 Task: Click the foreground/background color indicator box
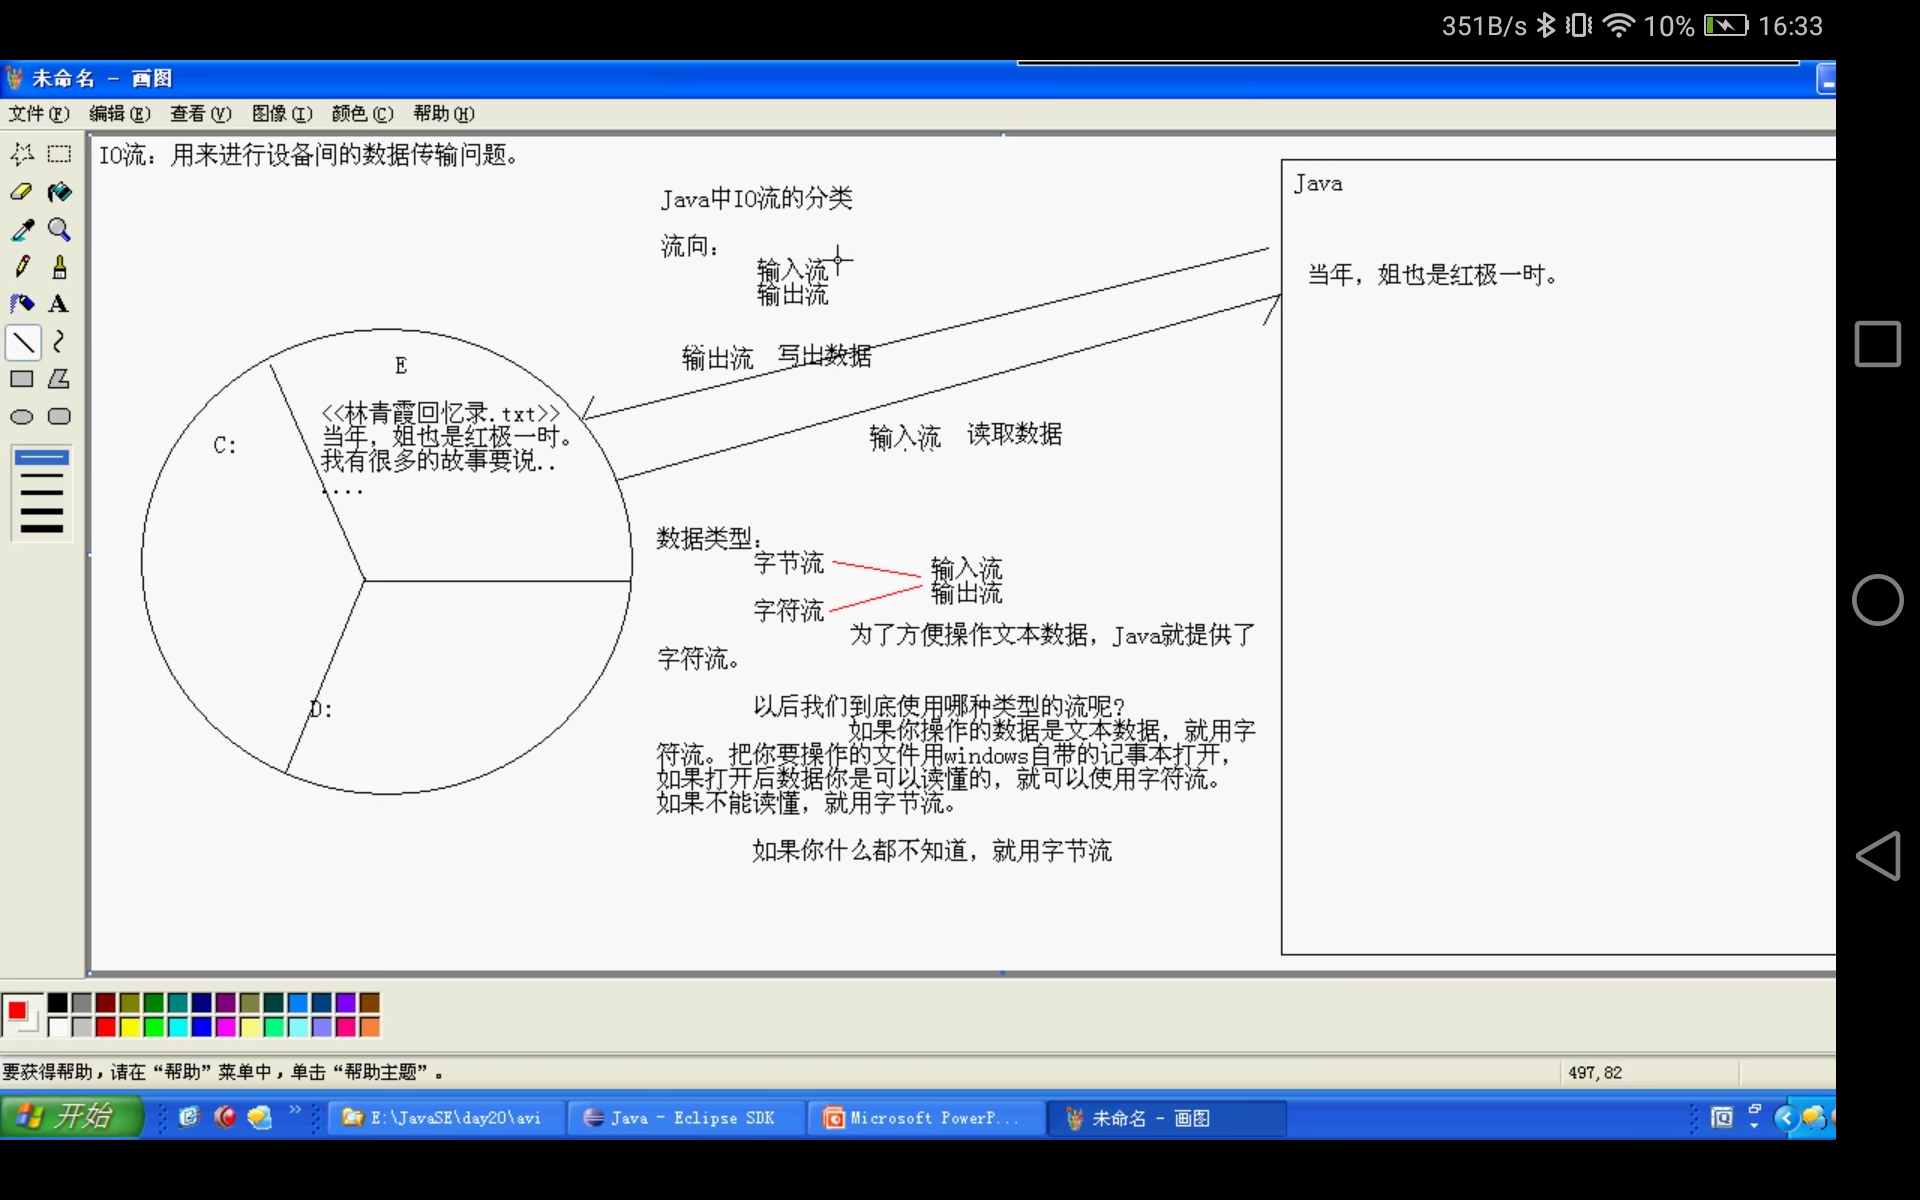pos(22,1015)
